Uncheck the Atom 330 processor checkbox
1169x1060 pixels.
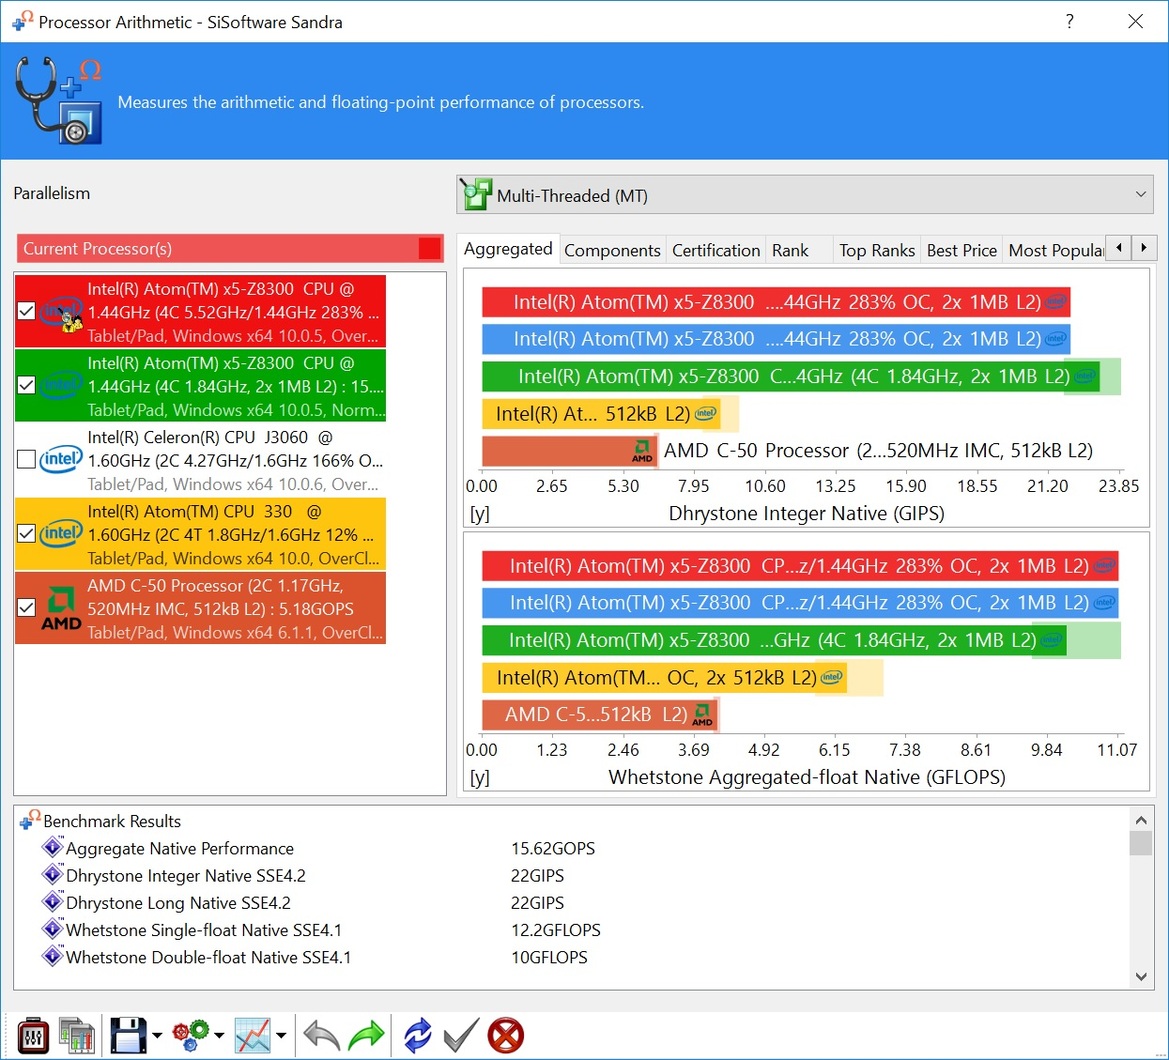(x=26, y=533)
